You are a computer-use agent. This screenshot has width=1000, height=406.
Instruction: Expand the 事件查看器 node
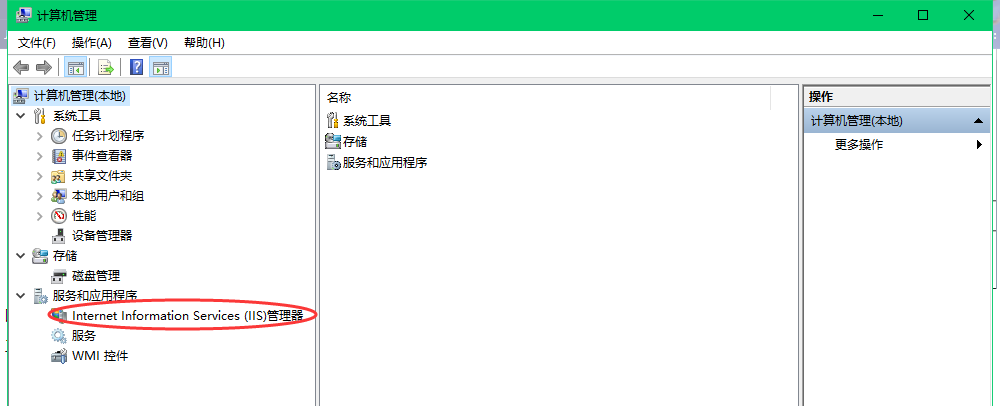40,156
